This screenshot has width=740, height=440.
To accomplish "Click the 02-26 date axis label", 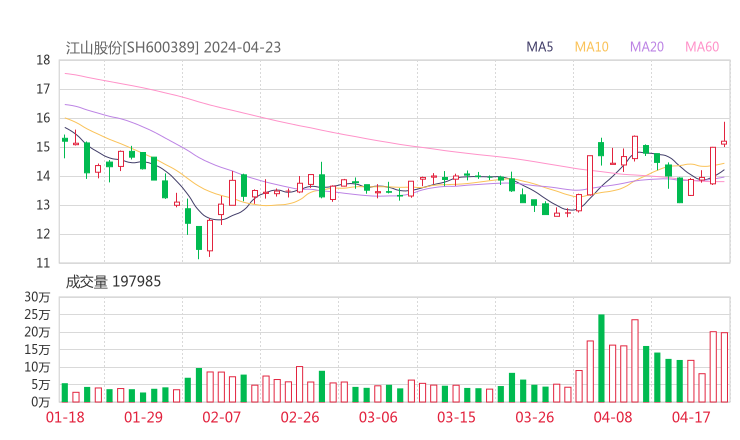I will click(300, 417).
